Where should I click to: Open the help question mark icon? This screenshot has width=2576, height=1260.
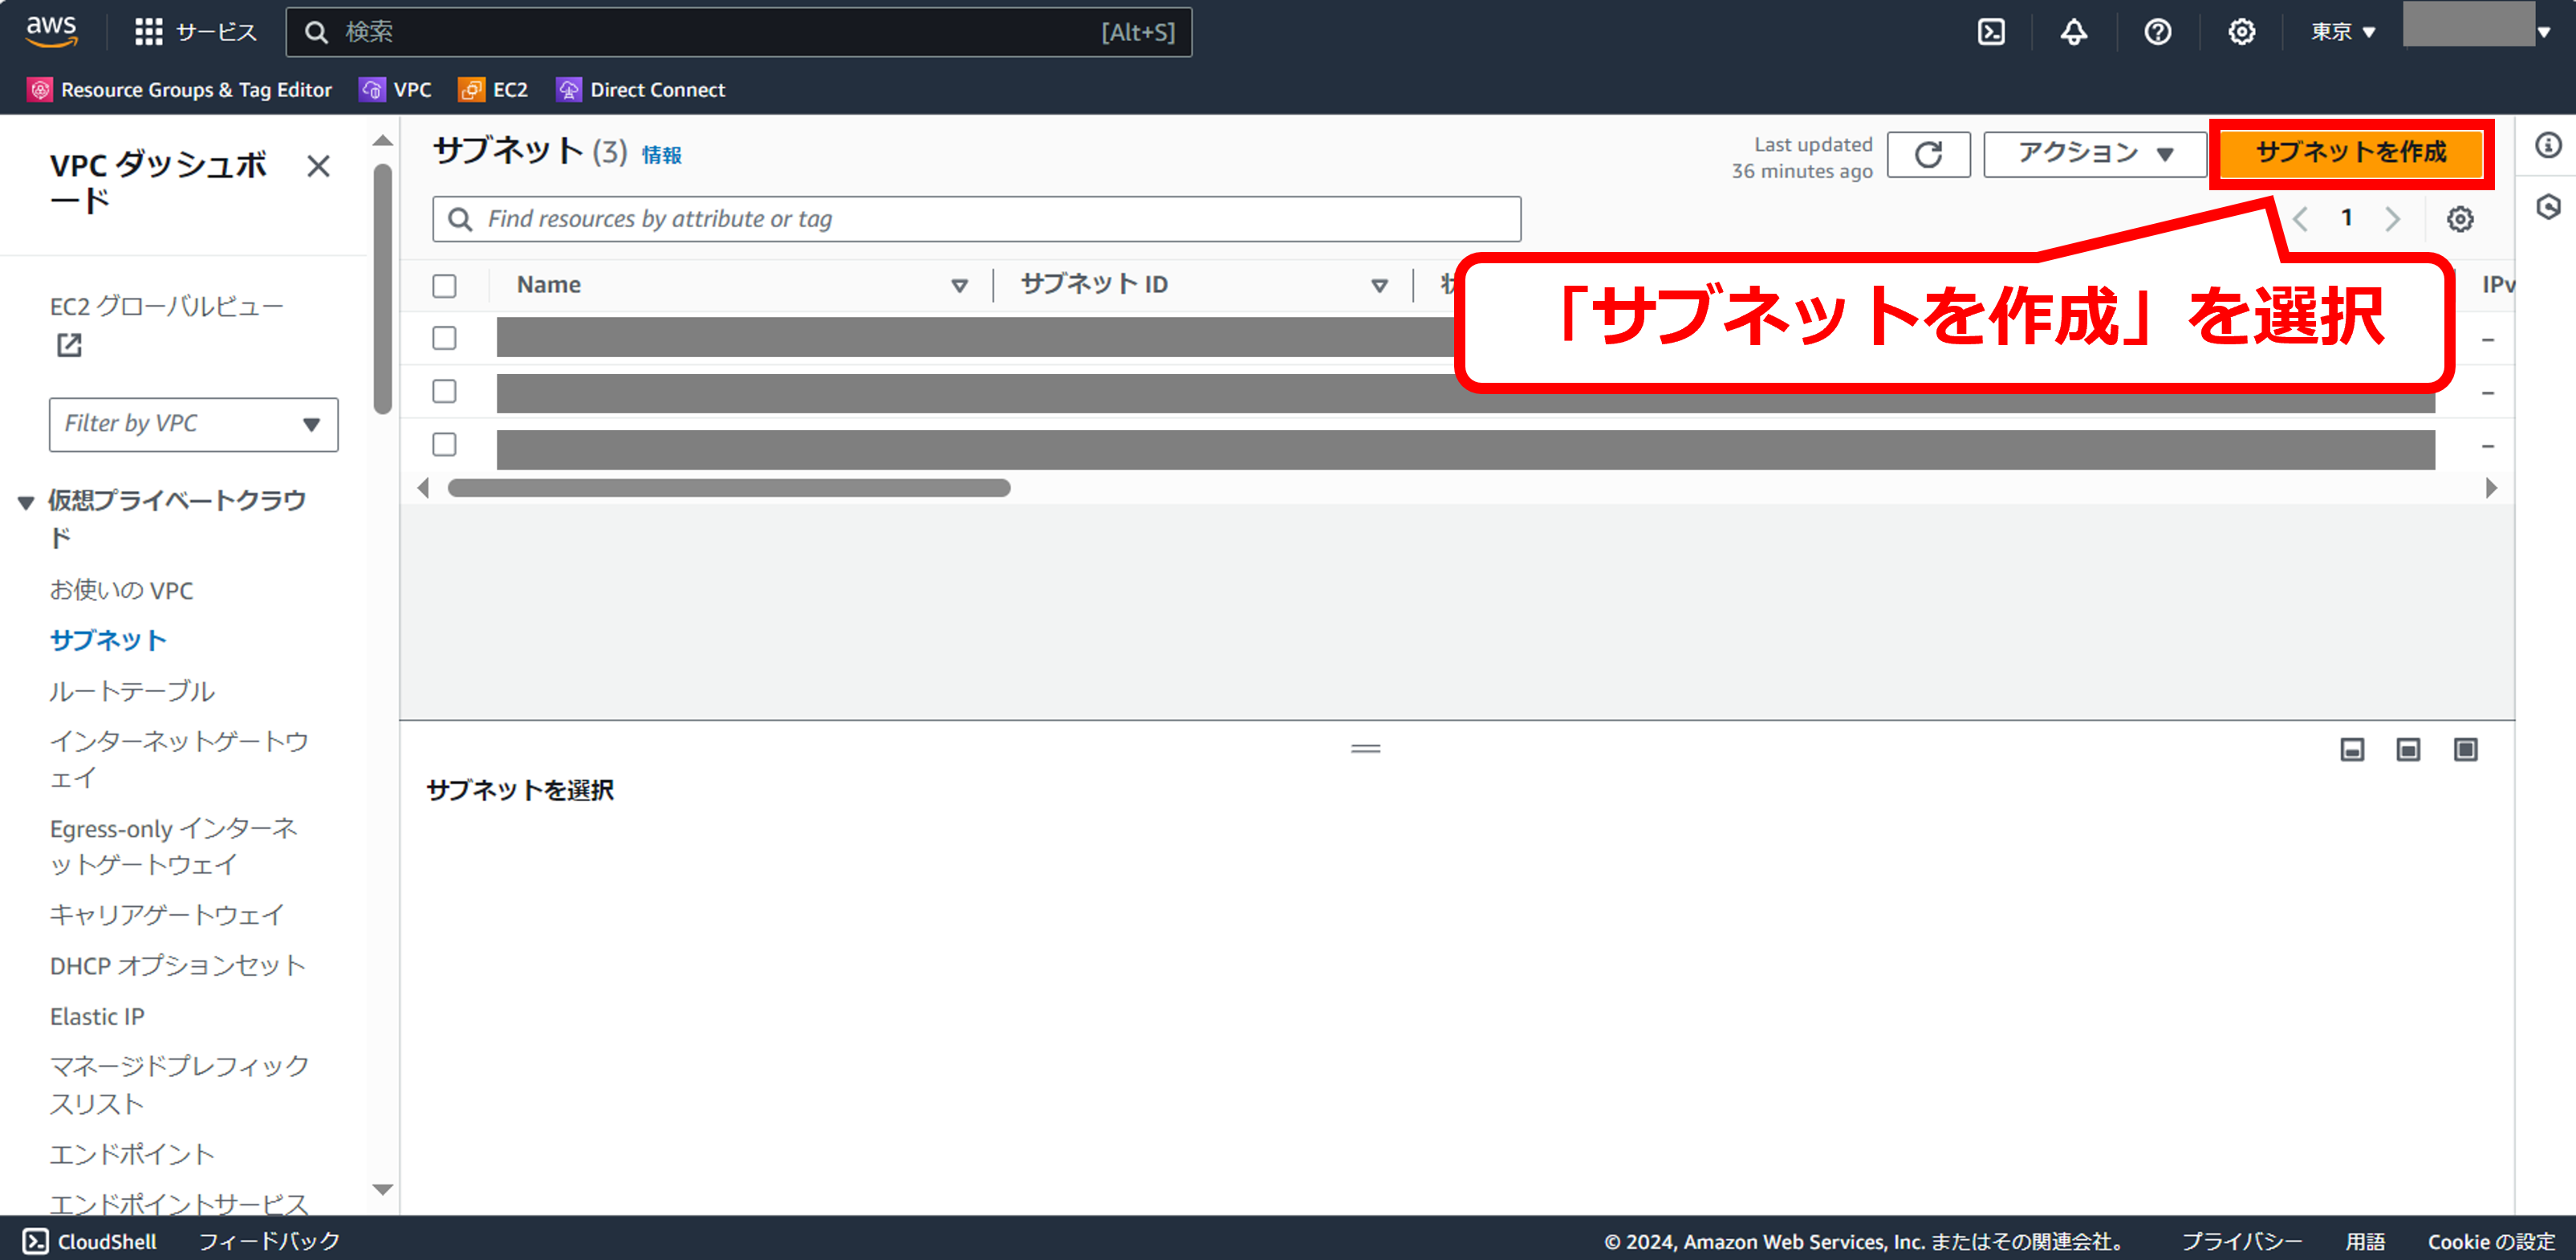click(x=2157, y=32)
